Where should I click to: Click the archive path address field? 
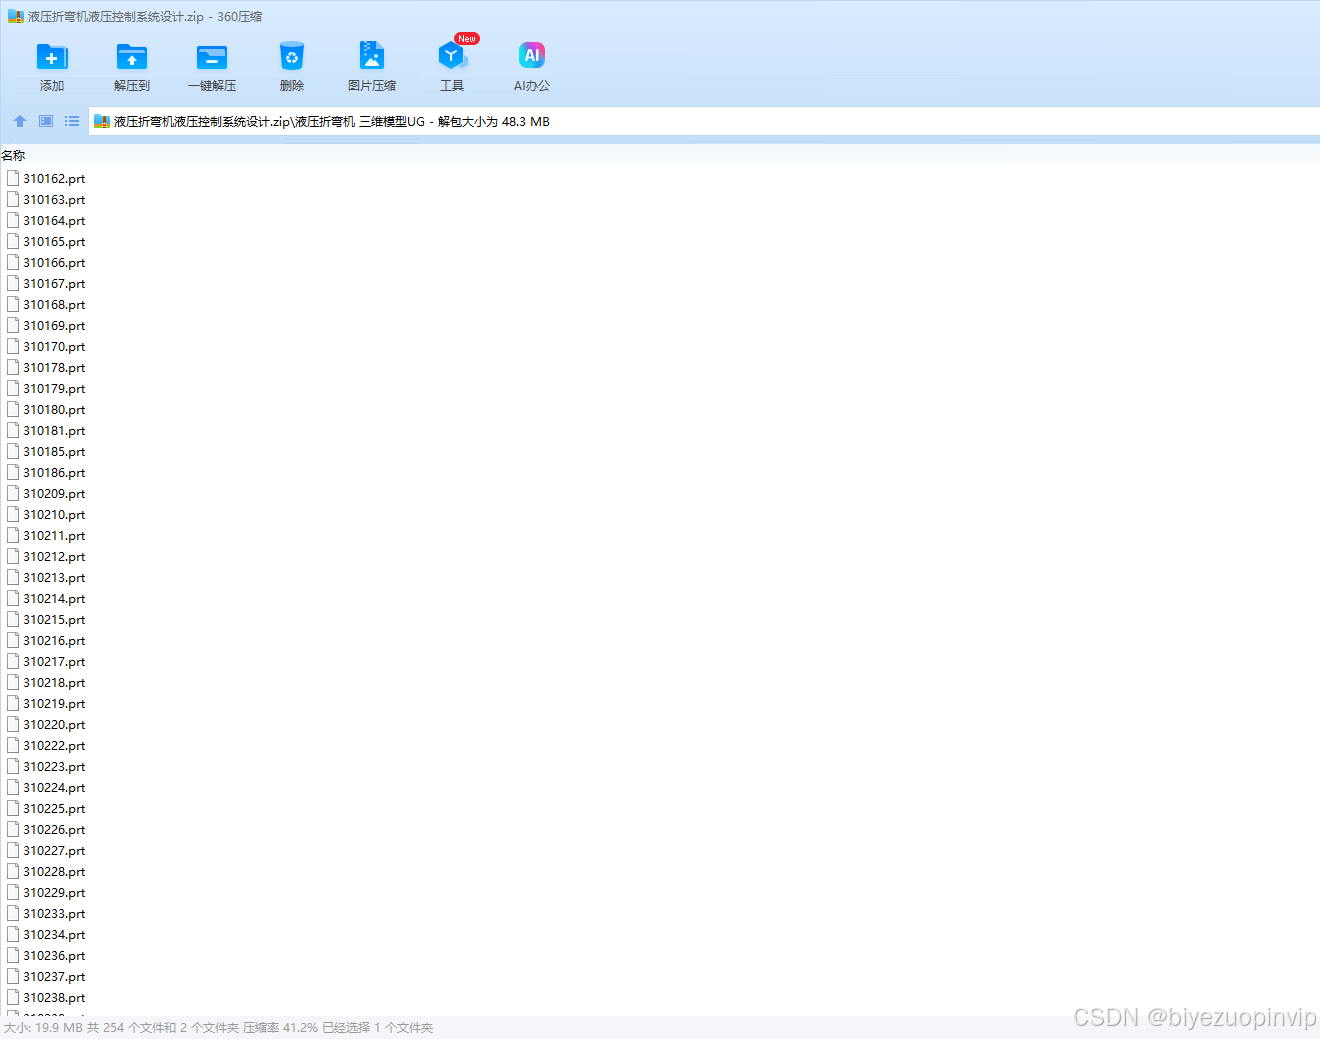704,121
